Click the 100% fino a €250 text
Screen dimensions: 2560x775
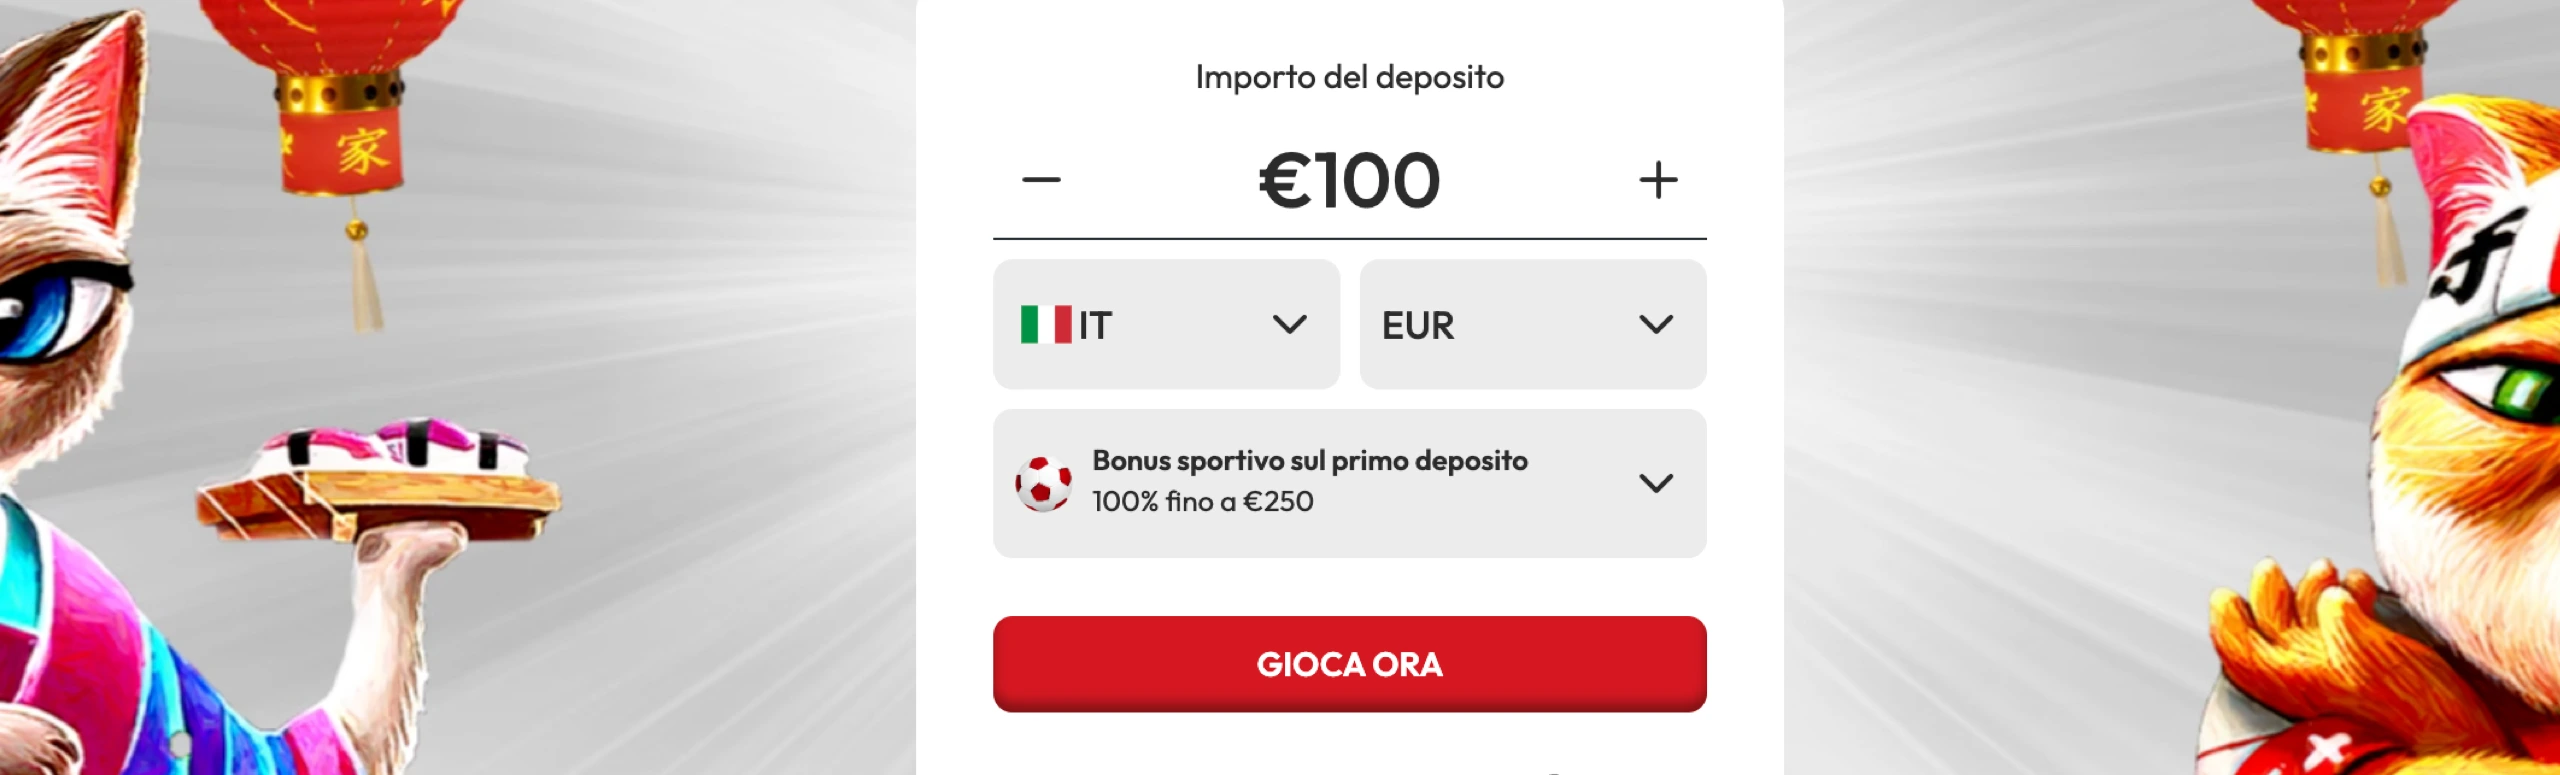(1202, 502)
